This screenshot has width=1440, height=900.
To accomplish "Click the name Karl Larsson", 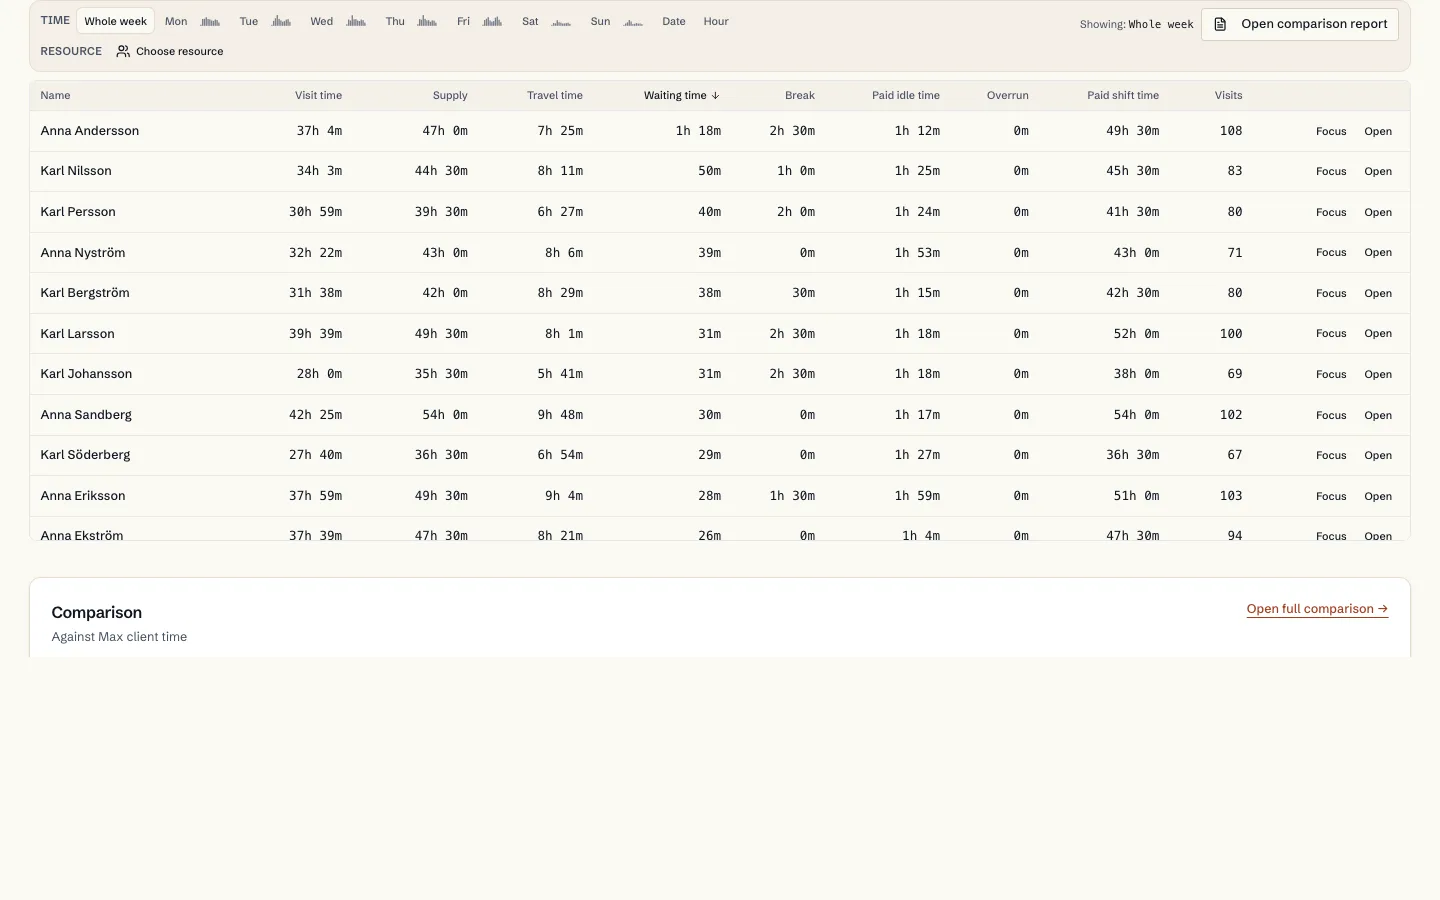I will click(x=77, y=334).
